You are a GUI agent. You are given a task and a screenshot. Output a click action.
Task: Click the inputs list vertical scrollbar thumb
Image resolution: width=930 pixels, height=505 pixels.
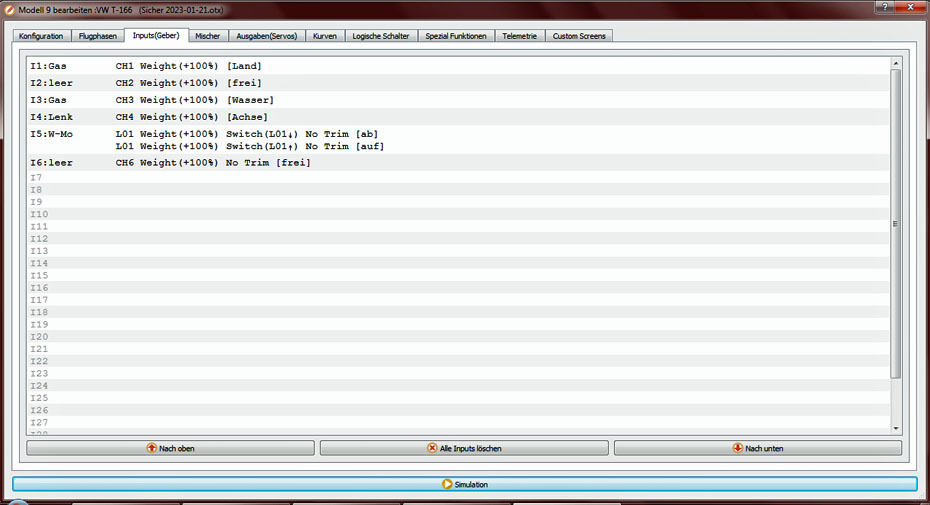coord(896,224)
